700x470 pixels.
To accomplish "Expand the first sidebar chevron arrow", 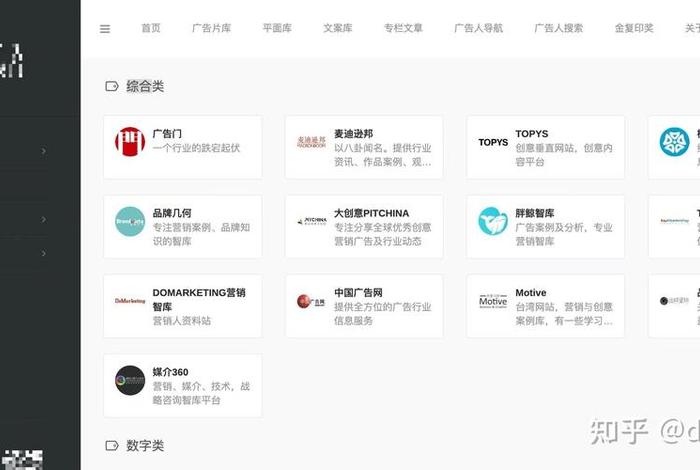I will (44, 152).
